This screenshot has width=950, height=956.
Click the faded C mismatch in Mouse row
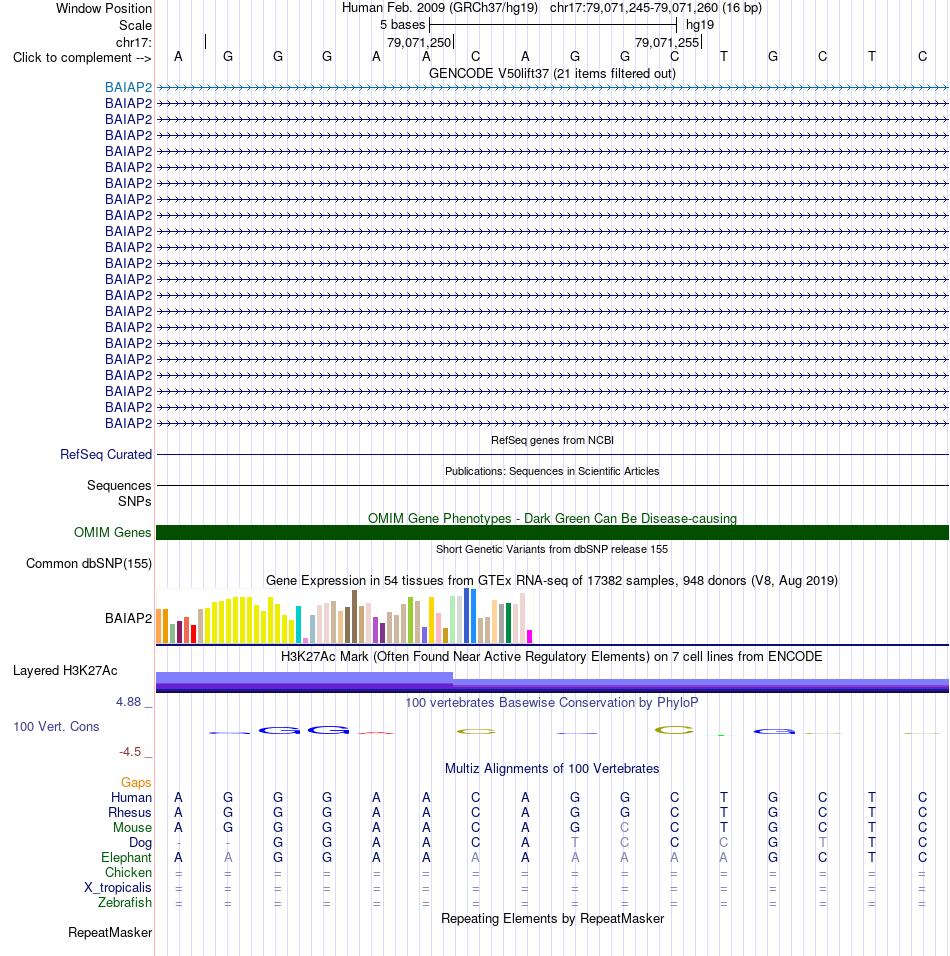pos(624,827)
